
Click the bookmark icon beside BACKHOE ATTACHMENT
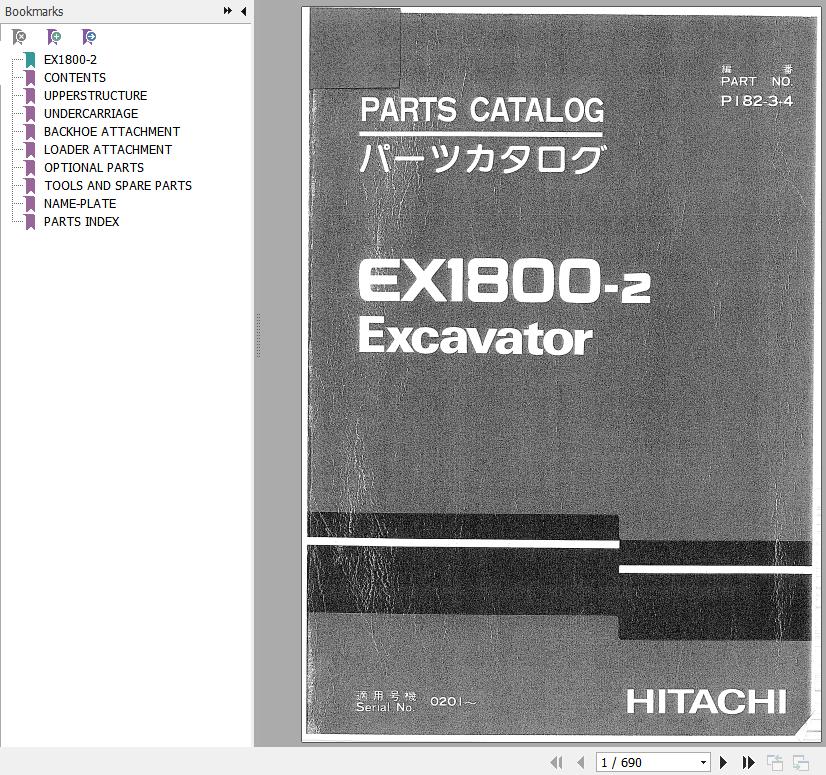(x=30, y=132)
